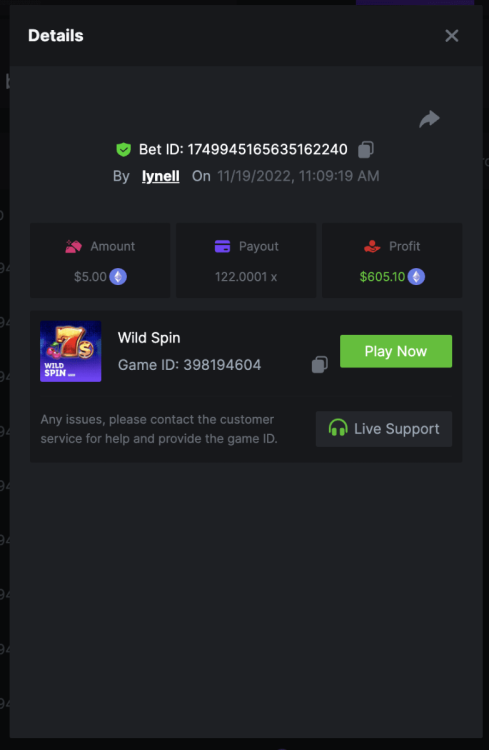The height and width of the screenshot is (750, 489).
Task: Click the Game ID 398194604 text
Action: (x=189, y=365)
